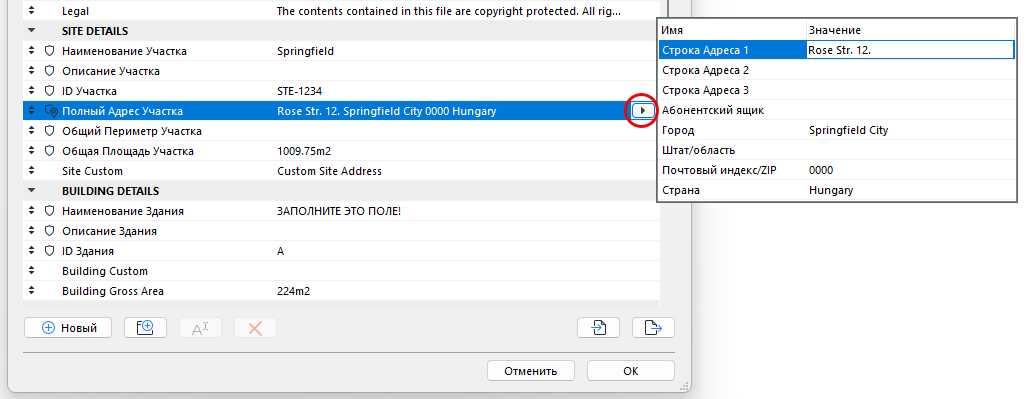The height and width of the screenshot is (399, 1029).
Task: Click the 224m2 gross area value
Action: [293, 291]
